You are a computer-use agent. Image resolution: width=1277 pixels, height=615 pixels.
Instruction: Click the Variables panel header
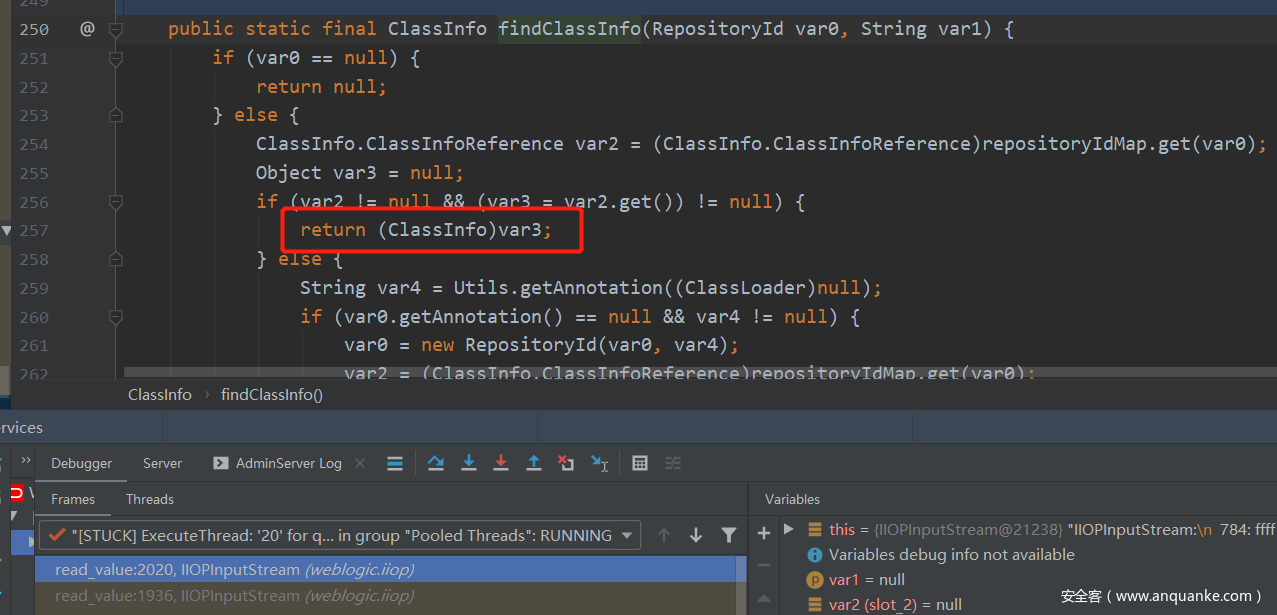click(x=792, y=499)
